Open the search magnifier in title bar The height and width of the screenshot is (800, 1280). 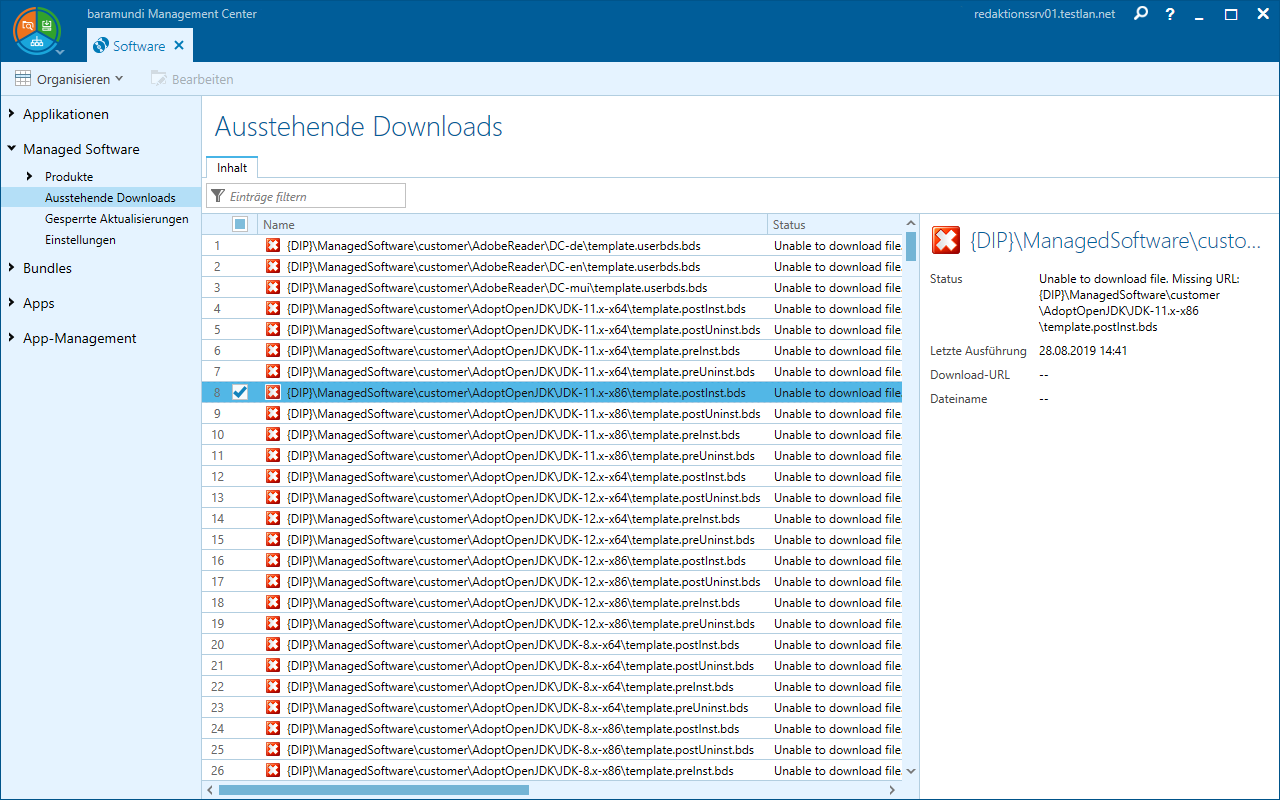pyautogui.click(x=1141, y=15)
